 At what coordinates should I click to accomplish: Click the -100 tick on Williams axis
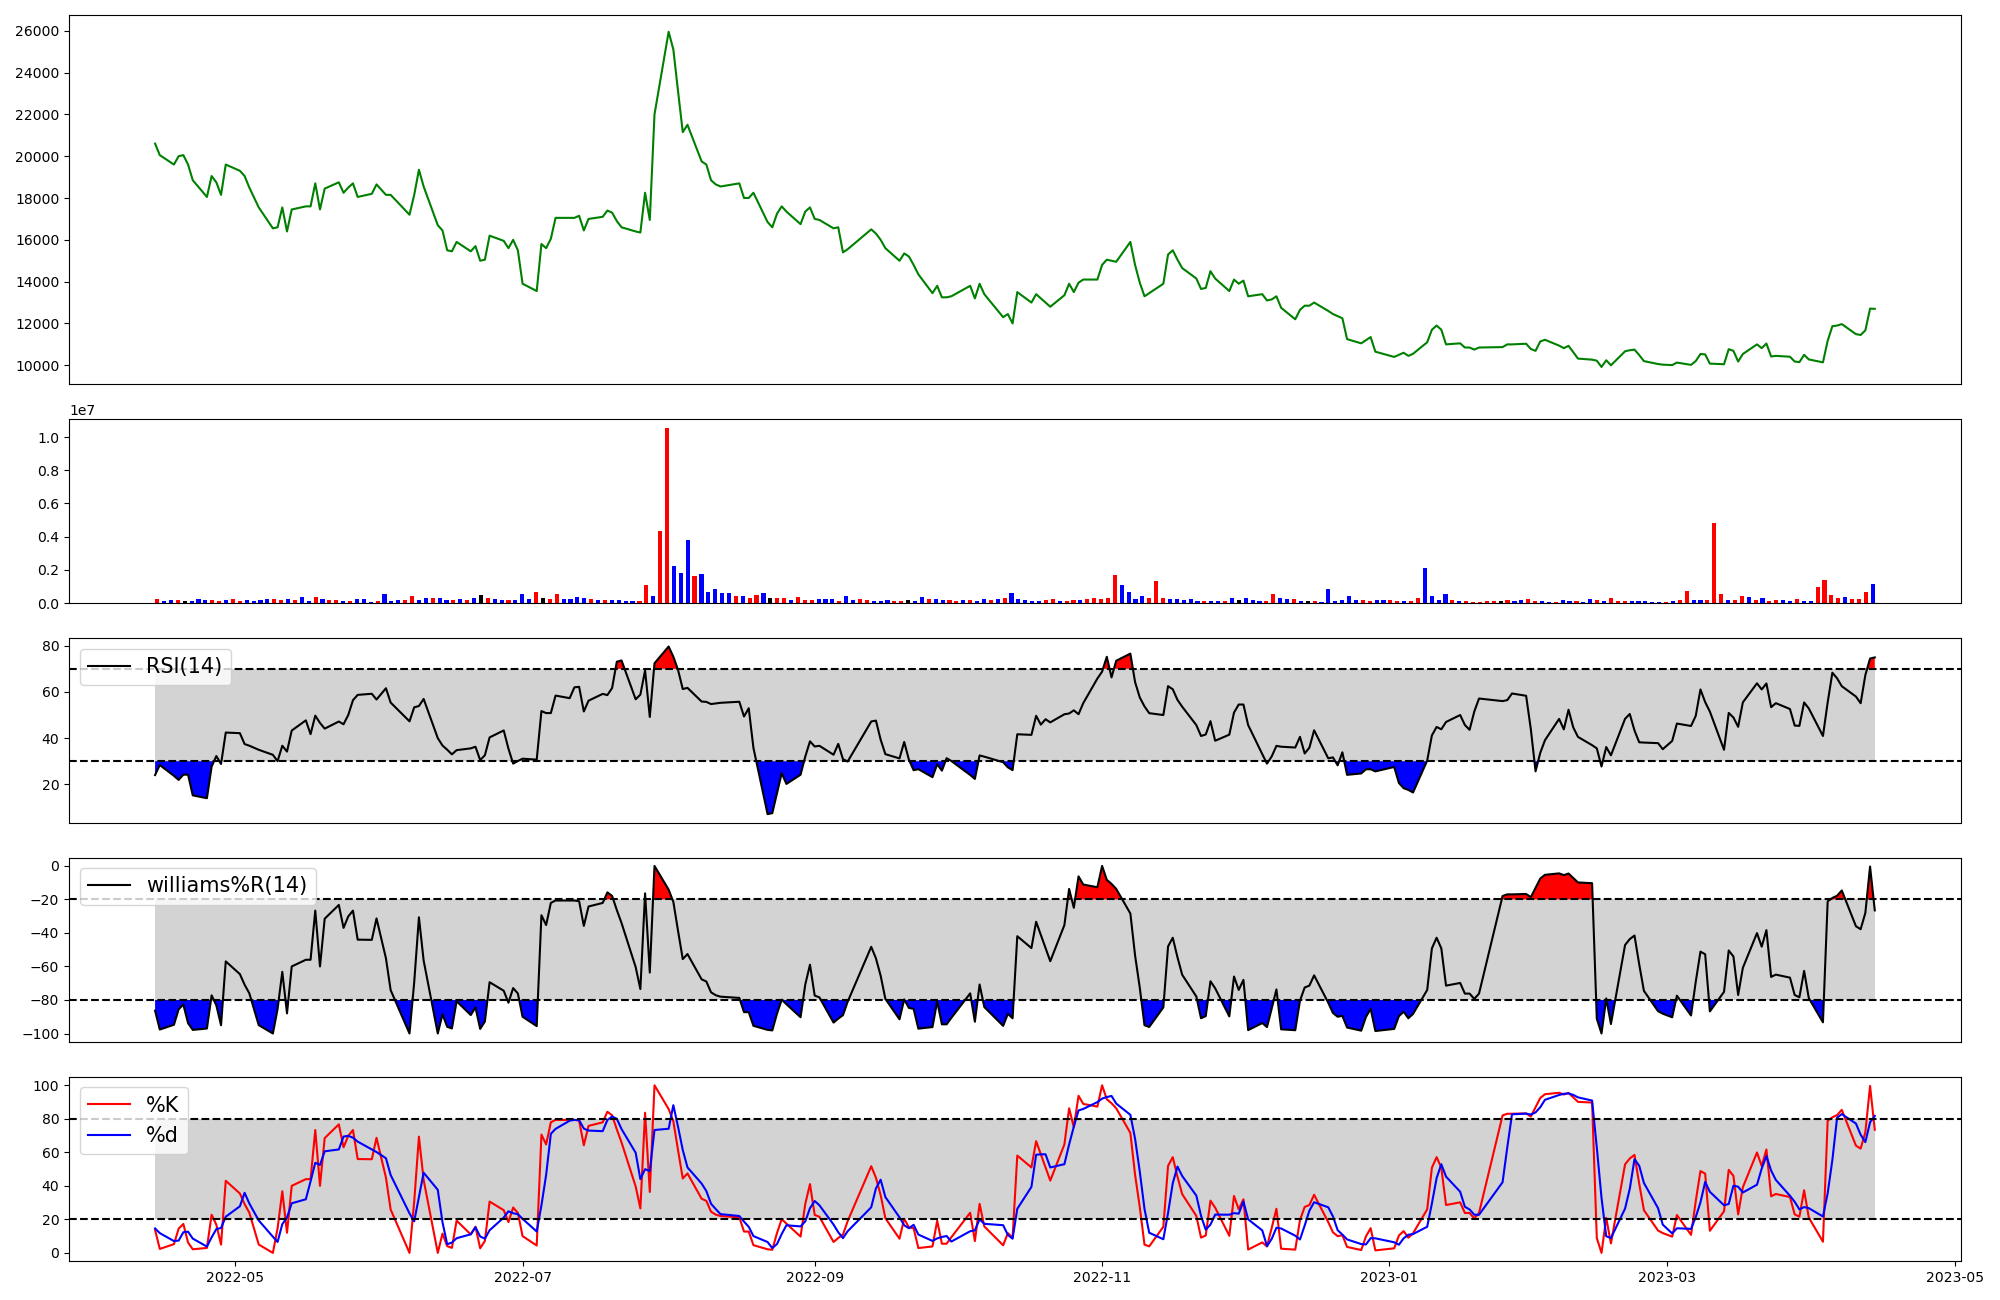(43, 1034)
